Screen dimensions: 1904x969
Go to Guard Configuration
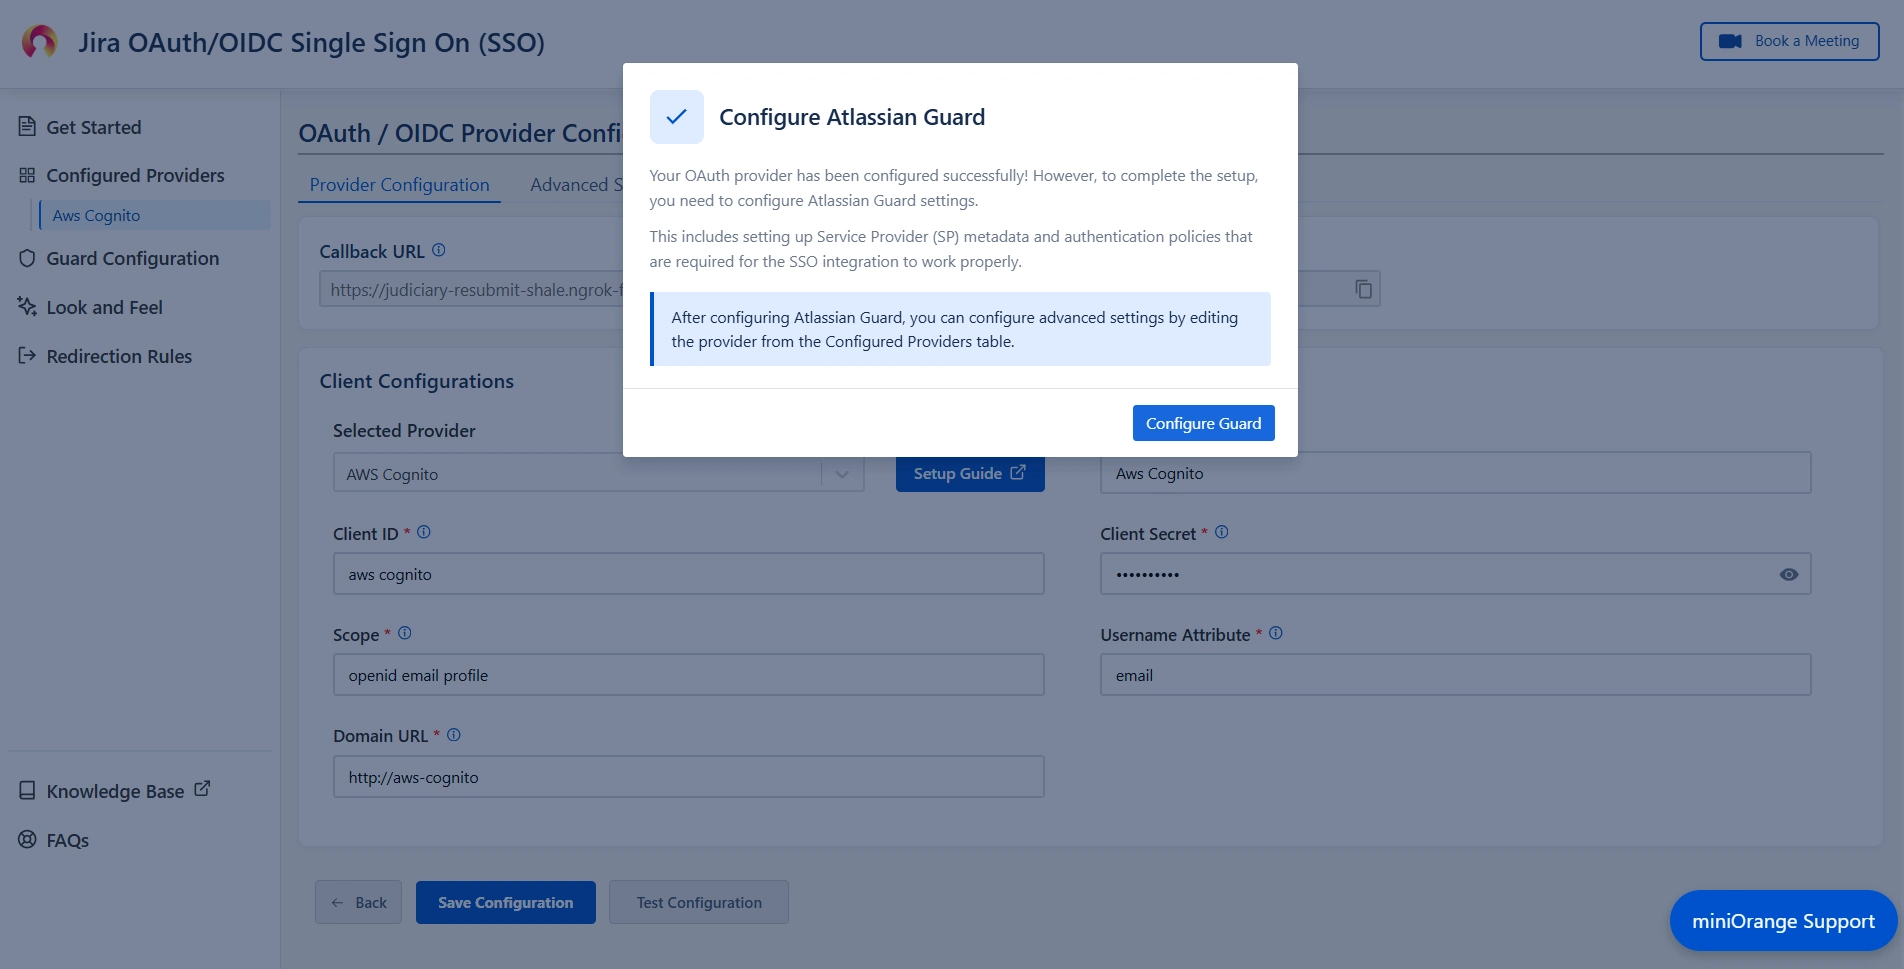point(132,258)
